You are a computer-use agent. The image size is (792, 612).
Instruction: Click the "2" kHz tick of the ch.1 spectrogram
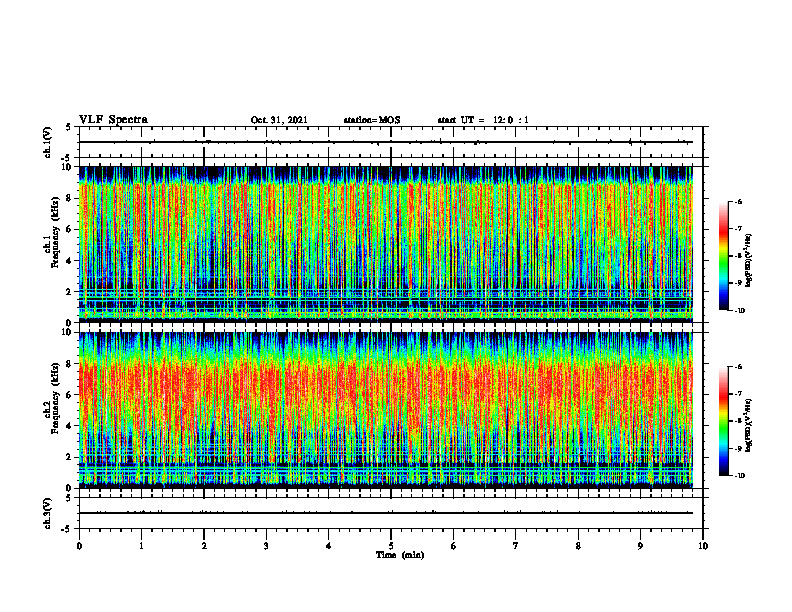click(x=70, y=292)
